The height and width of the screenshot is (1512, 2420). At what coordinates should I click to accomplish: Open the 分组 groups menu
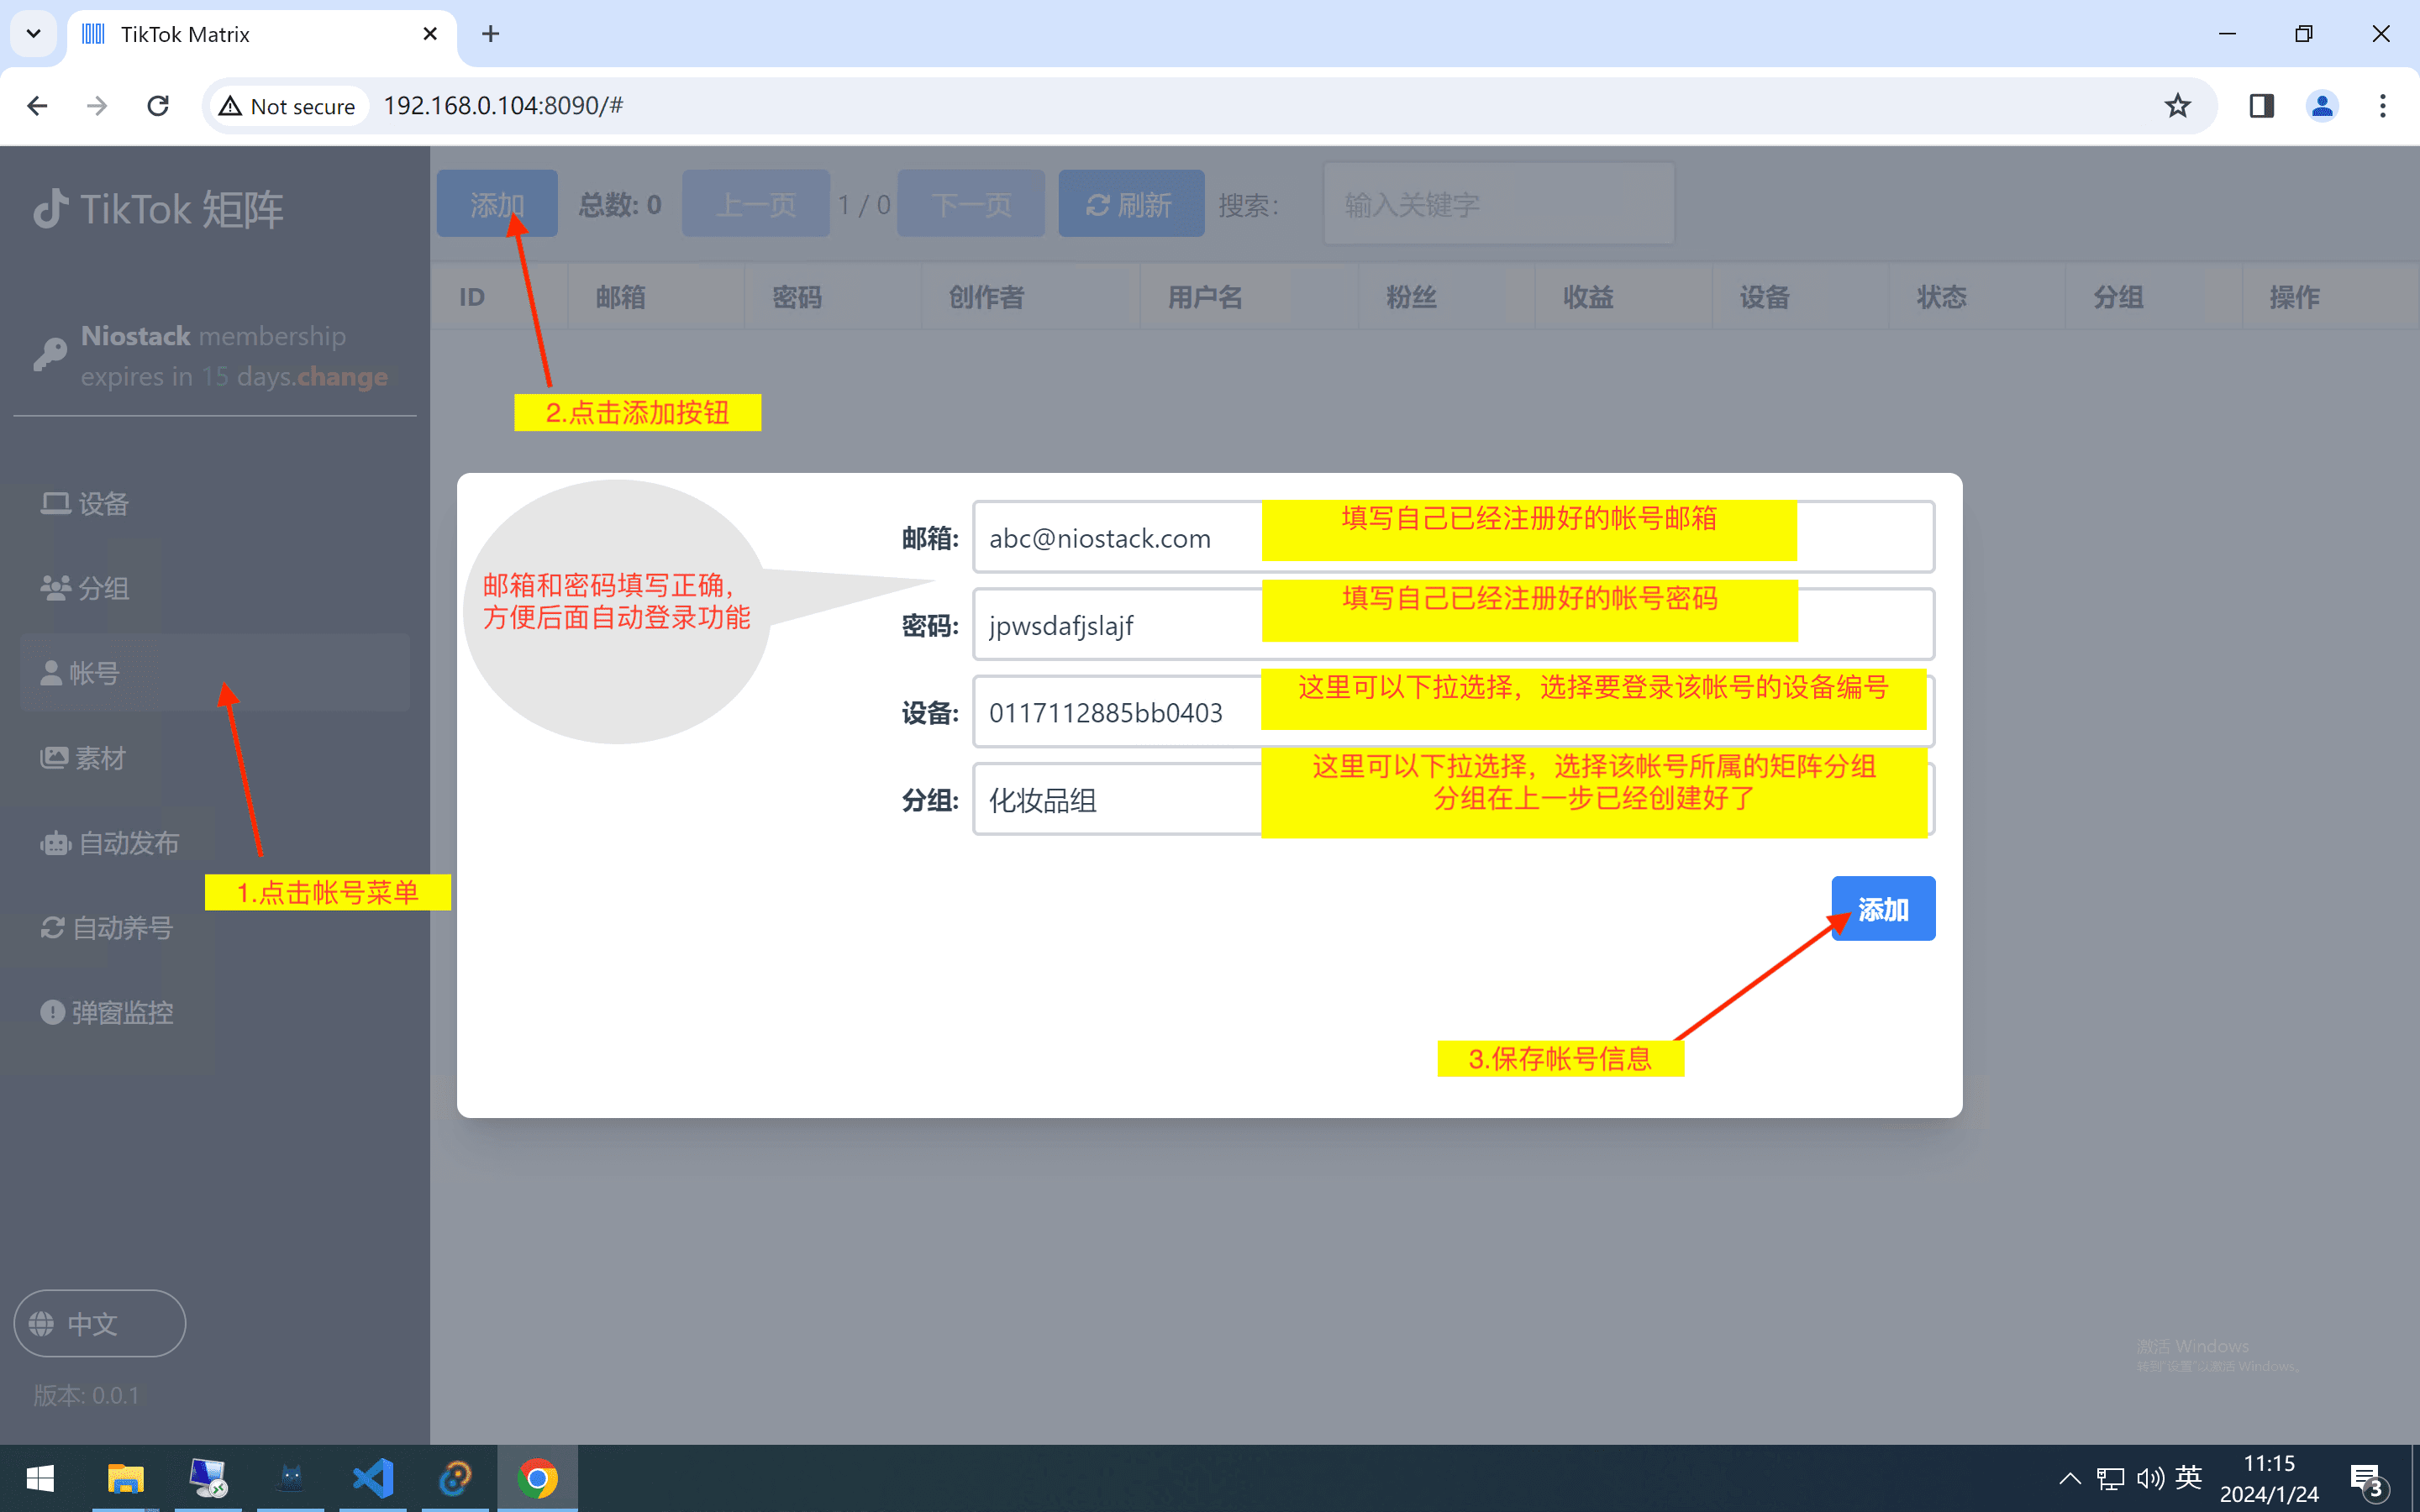point(85,588)
